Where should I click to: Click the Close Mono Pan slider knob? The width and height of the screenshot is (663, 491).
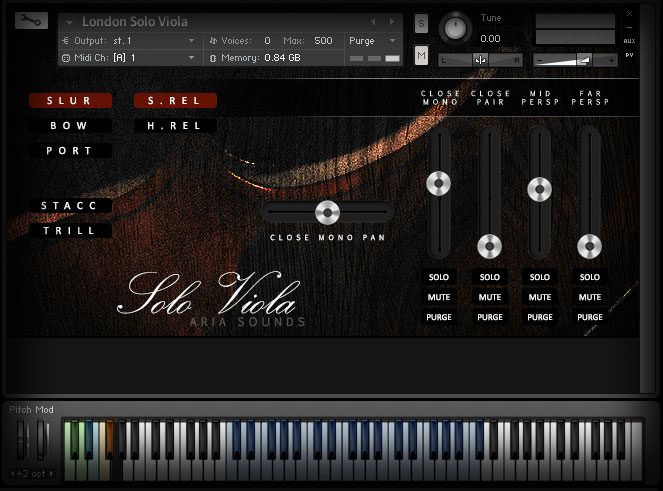(327, 212)
